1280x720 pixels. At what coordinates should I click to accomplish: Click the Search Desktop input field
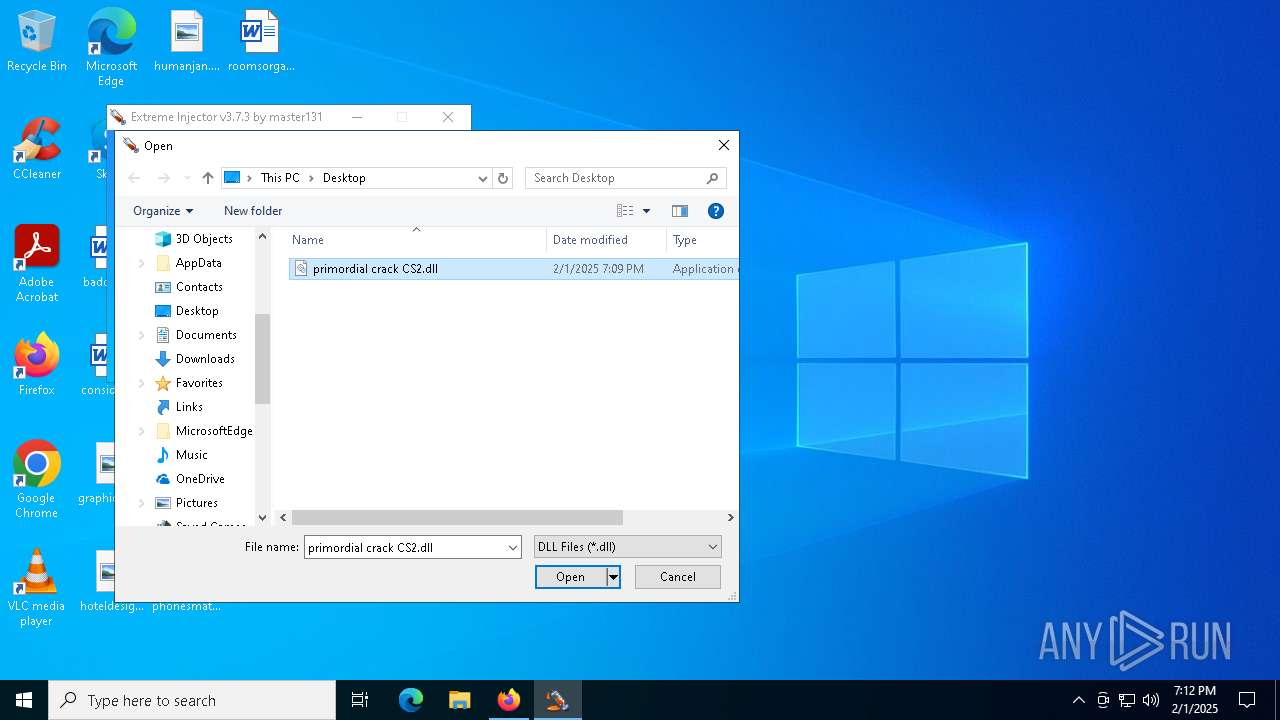615,178
